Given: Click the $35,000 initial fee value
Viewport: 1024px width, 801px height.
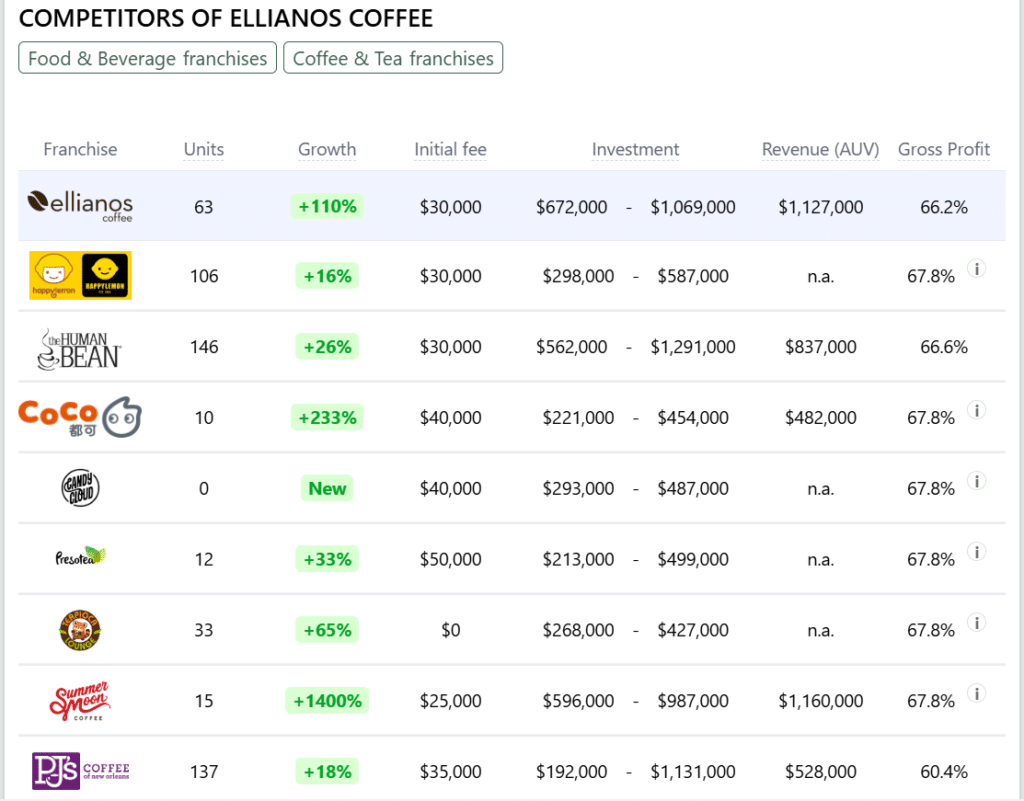Looking at the screenshot, I should (x=451, y=772).
